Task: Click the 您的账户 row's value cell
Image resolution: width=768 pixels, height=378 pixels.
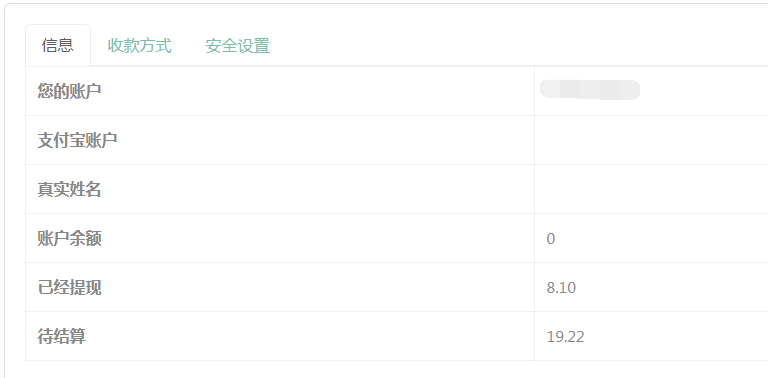Action: tap(651, 91)
